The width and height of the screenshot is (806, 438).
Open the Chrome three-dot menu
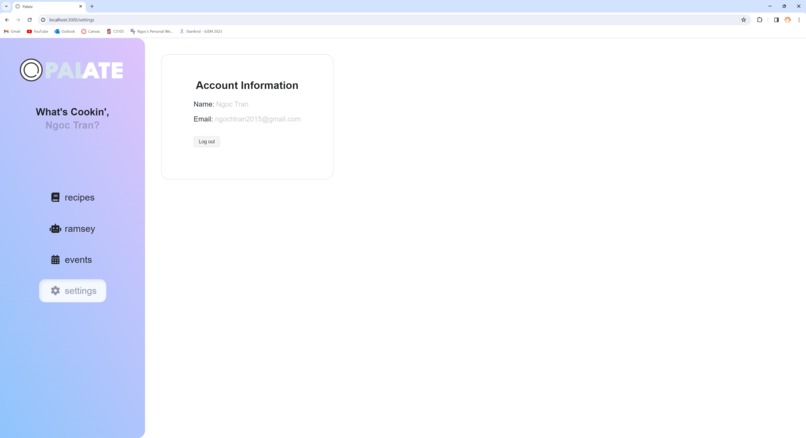coord(799,20)
